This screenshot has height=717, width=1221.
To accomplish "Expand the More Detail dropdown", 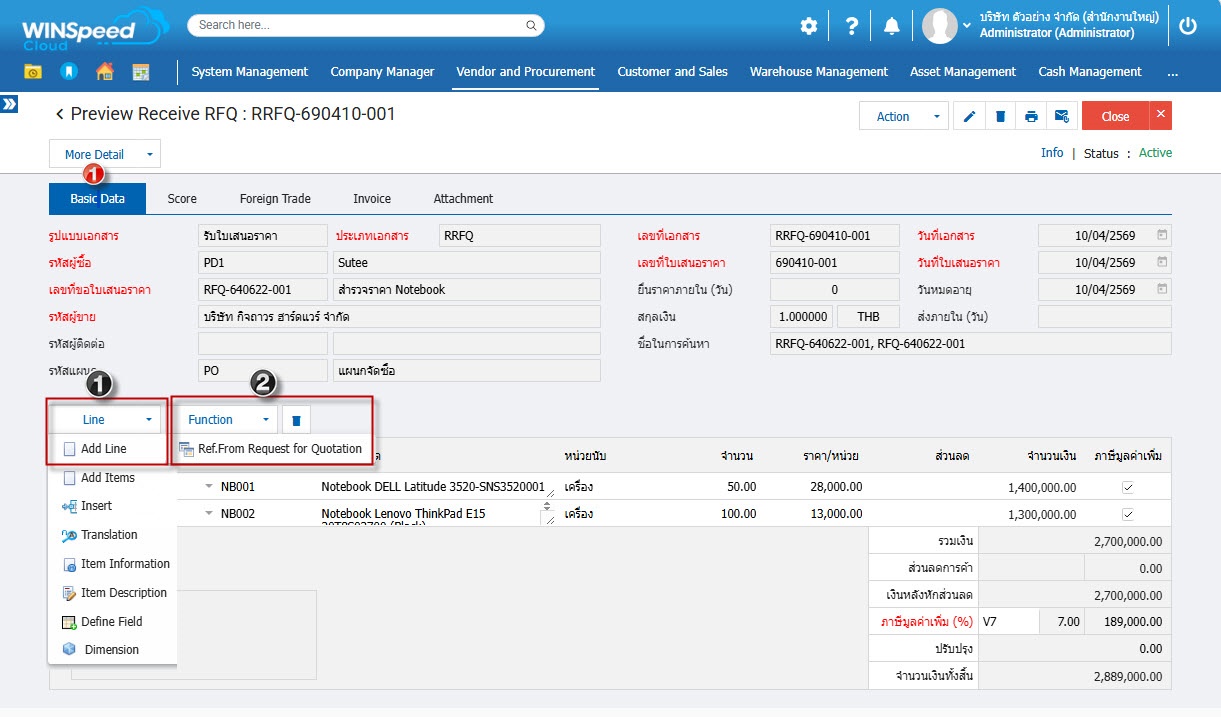I will click(x=104, y=154).
